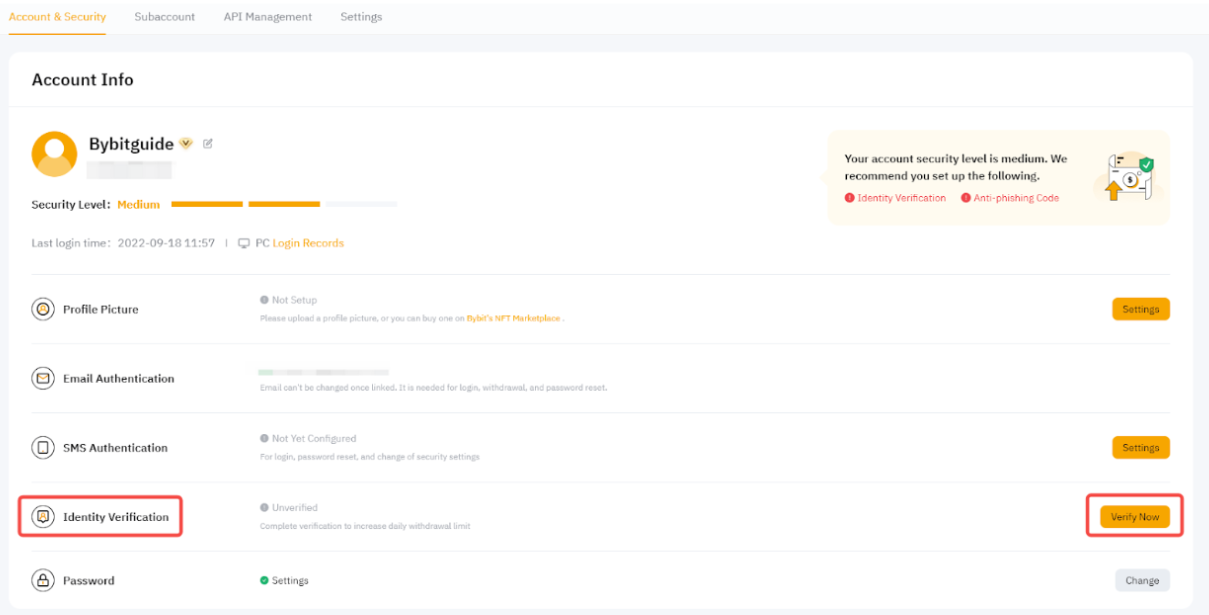This screenshot has width=1209, height=615.
Task: Open Settings for Profile Picture
Action: pyautogui.click(x=1140, y=309)
